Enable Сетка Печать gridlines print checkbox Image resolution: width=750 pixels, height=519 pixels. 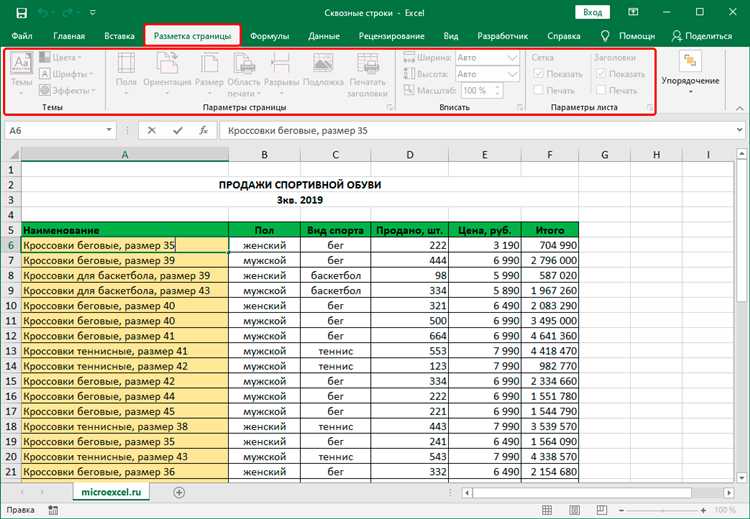click(539, 90)
